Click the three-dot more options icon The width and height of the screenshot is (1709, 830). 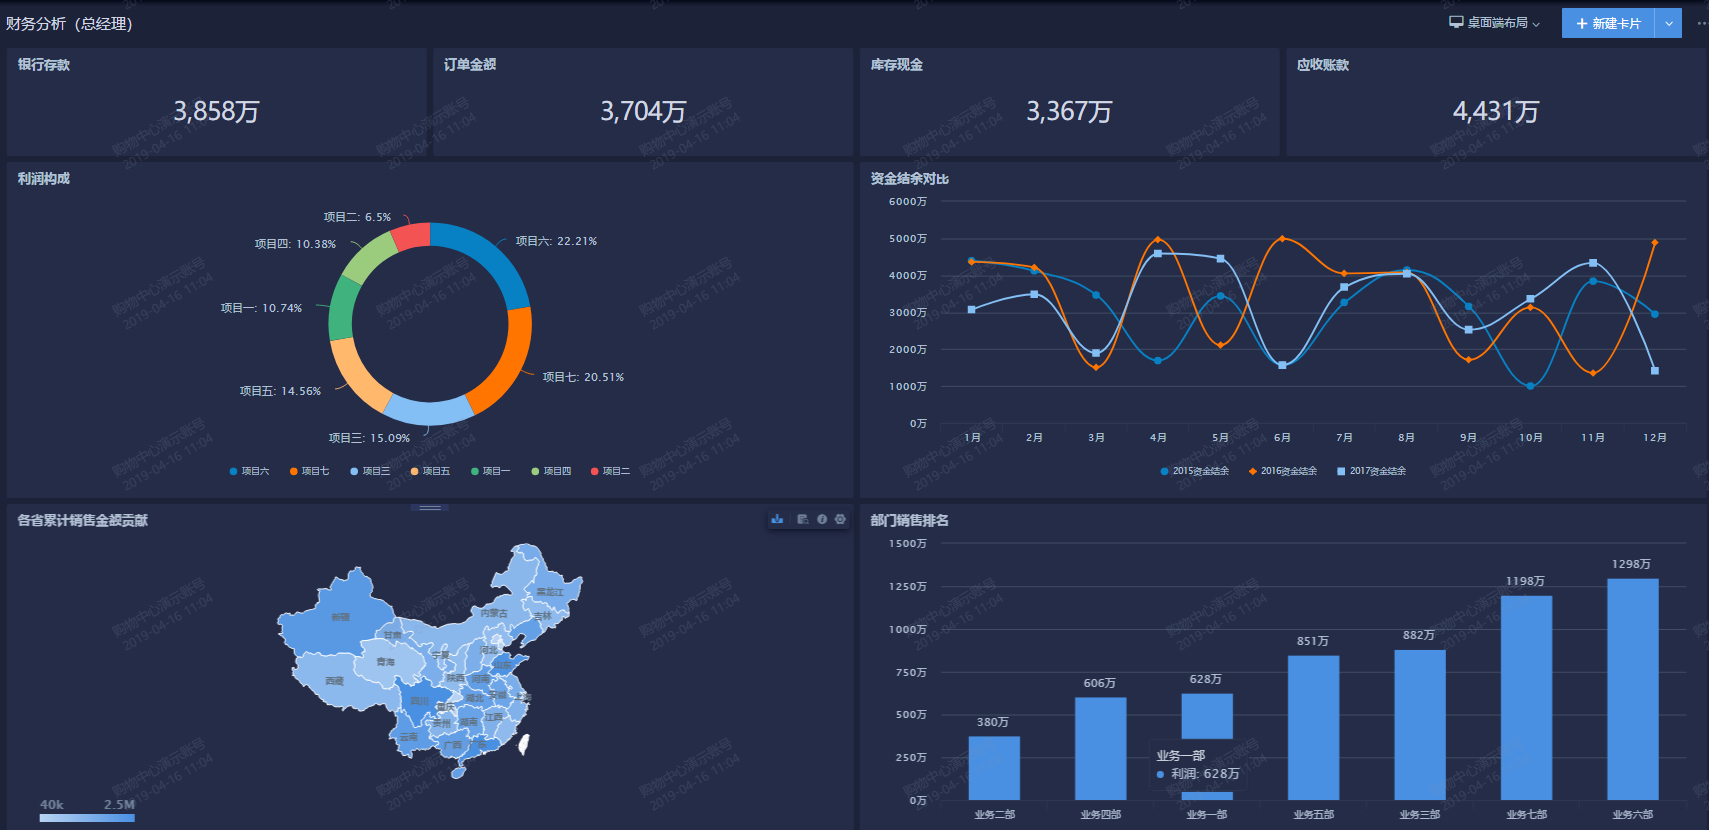coord(1701,23)
